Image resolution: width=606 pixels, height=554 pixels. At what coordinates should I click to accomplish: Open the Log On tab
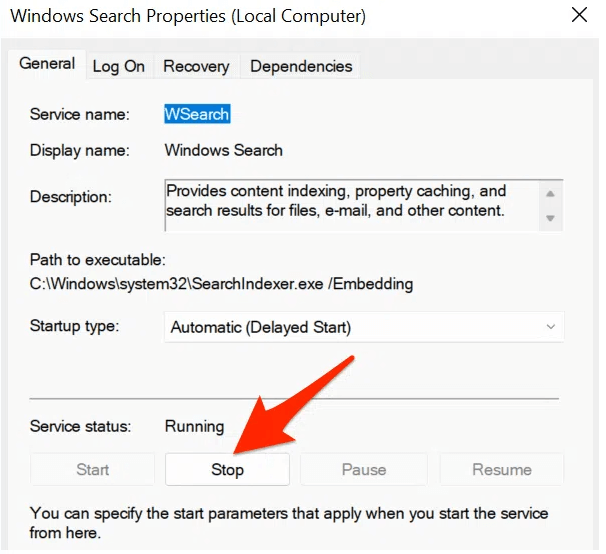119,66
